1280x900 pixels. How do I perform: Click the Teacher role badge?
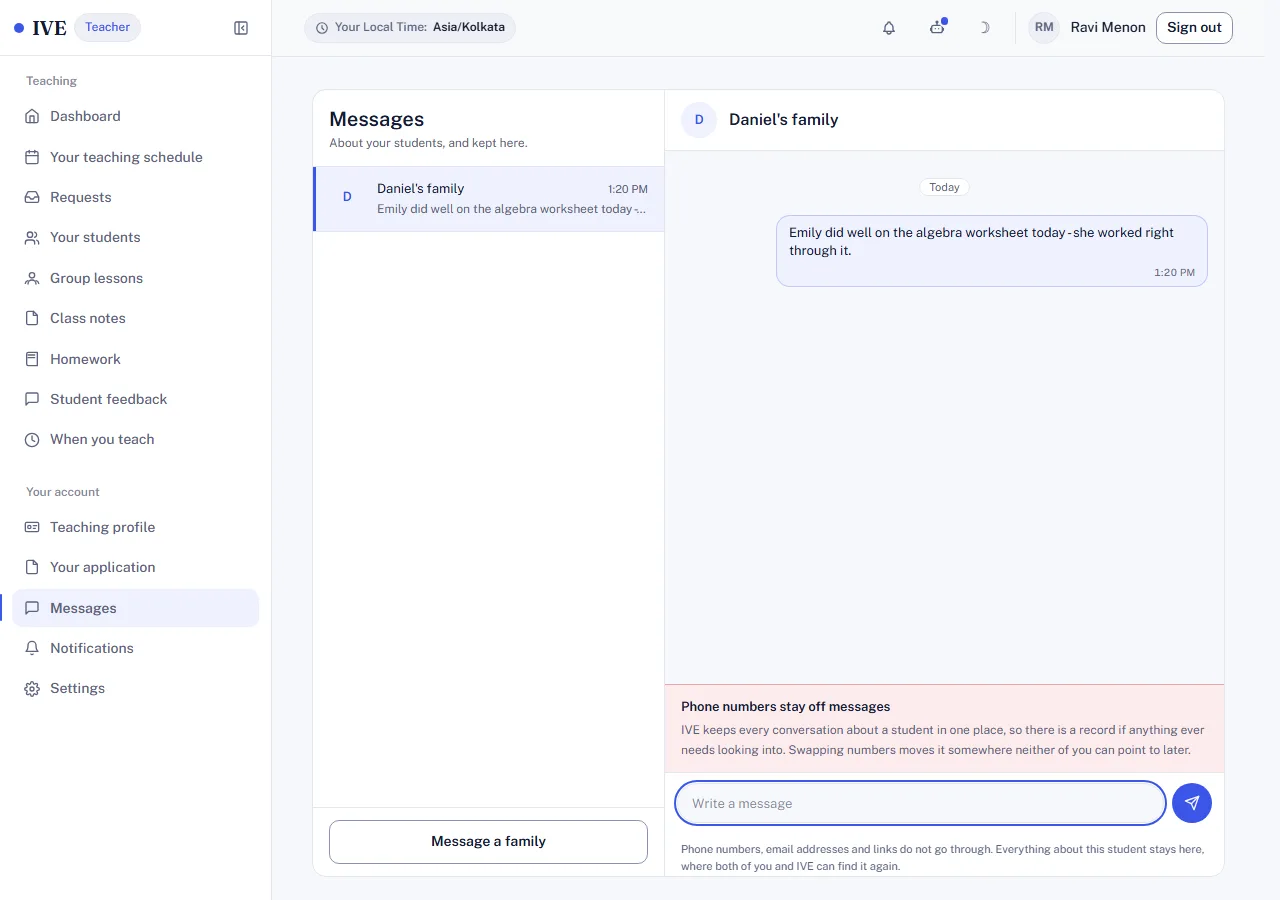(x=107, y=28)
